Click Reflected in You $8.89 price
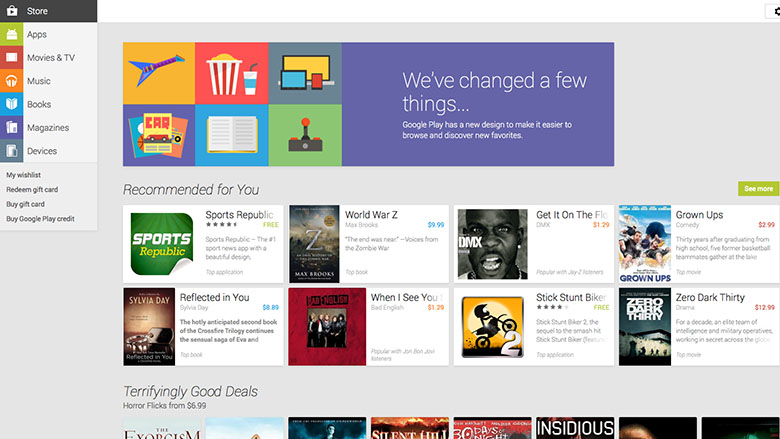The width and height of the screenshot is (780, 439). tap(271, 307)
